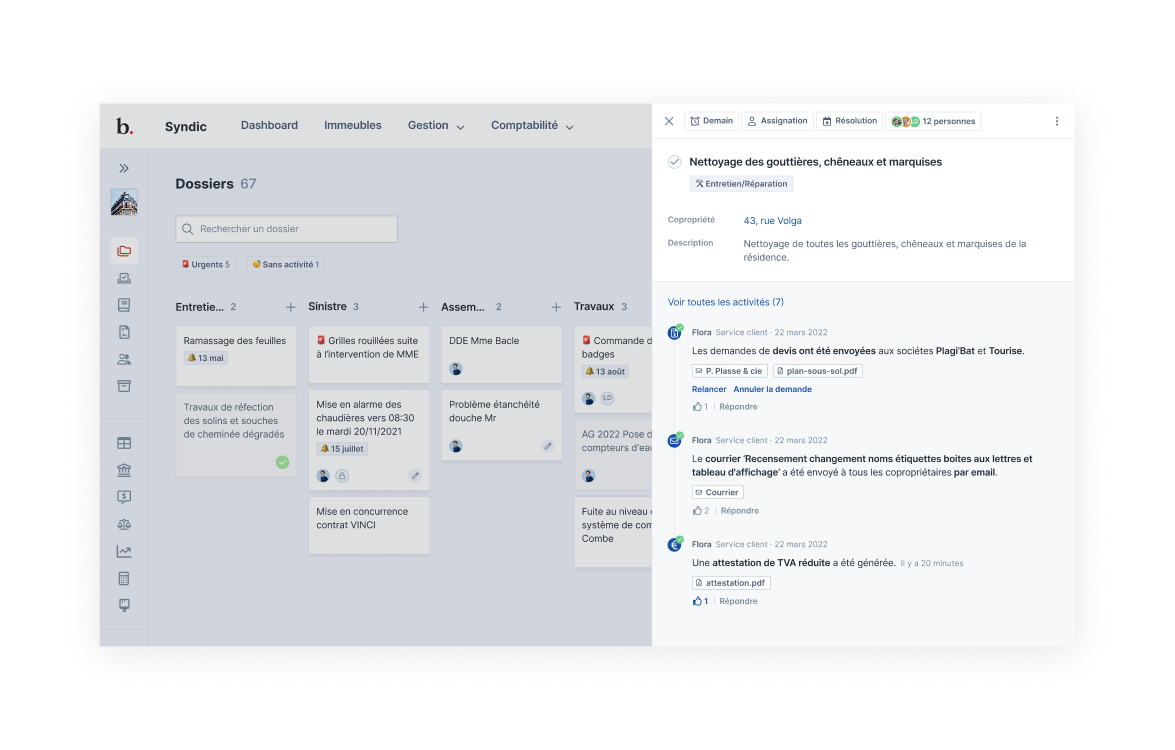Screen dimensions: 1175x750
Task: Like the courrier Recensement activity
Action: pyautogui.click(x=701, y=511)
